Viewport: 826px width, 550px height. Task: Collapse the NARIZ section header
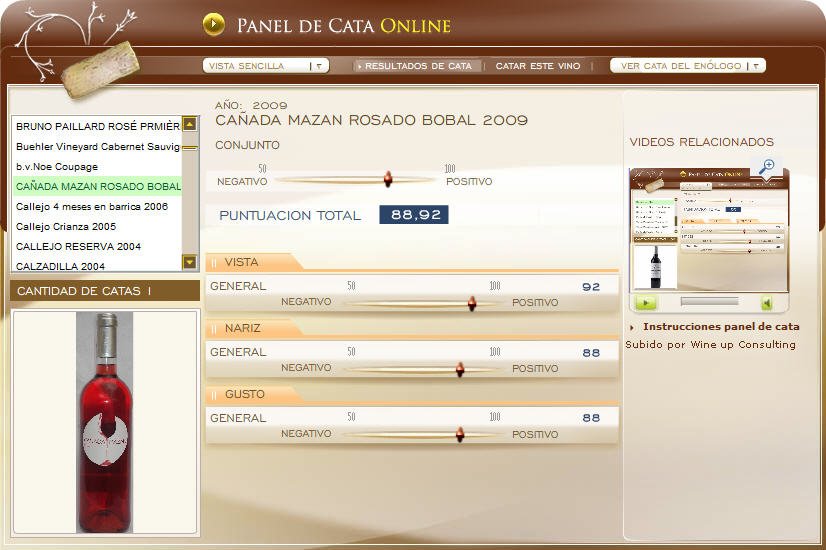pyautogui.click(x=253, y=328)
